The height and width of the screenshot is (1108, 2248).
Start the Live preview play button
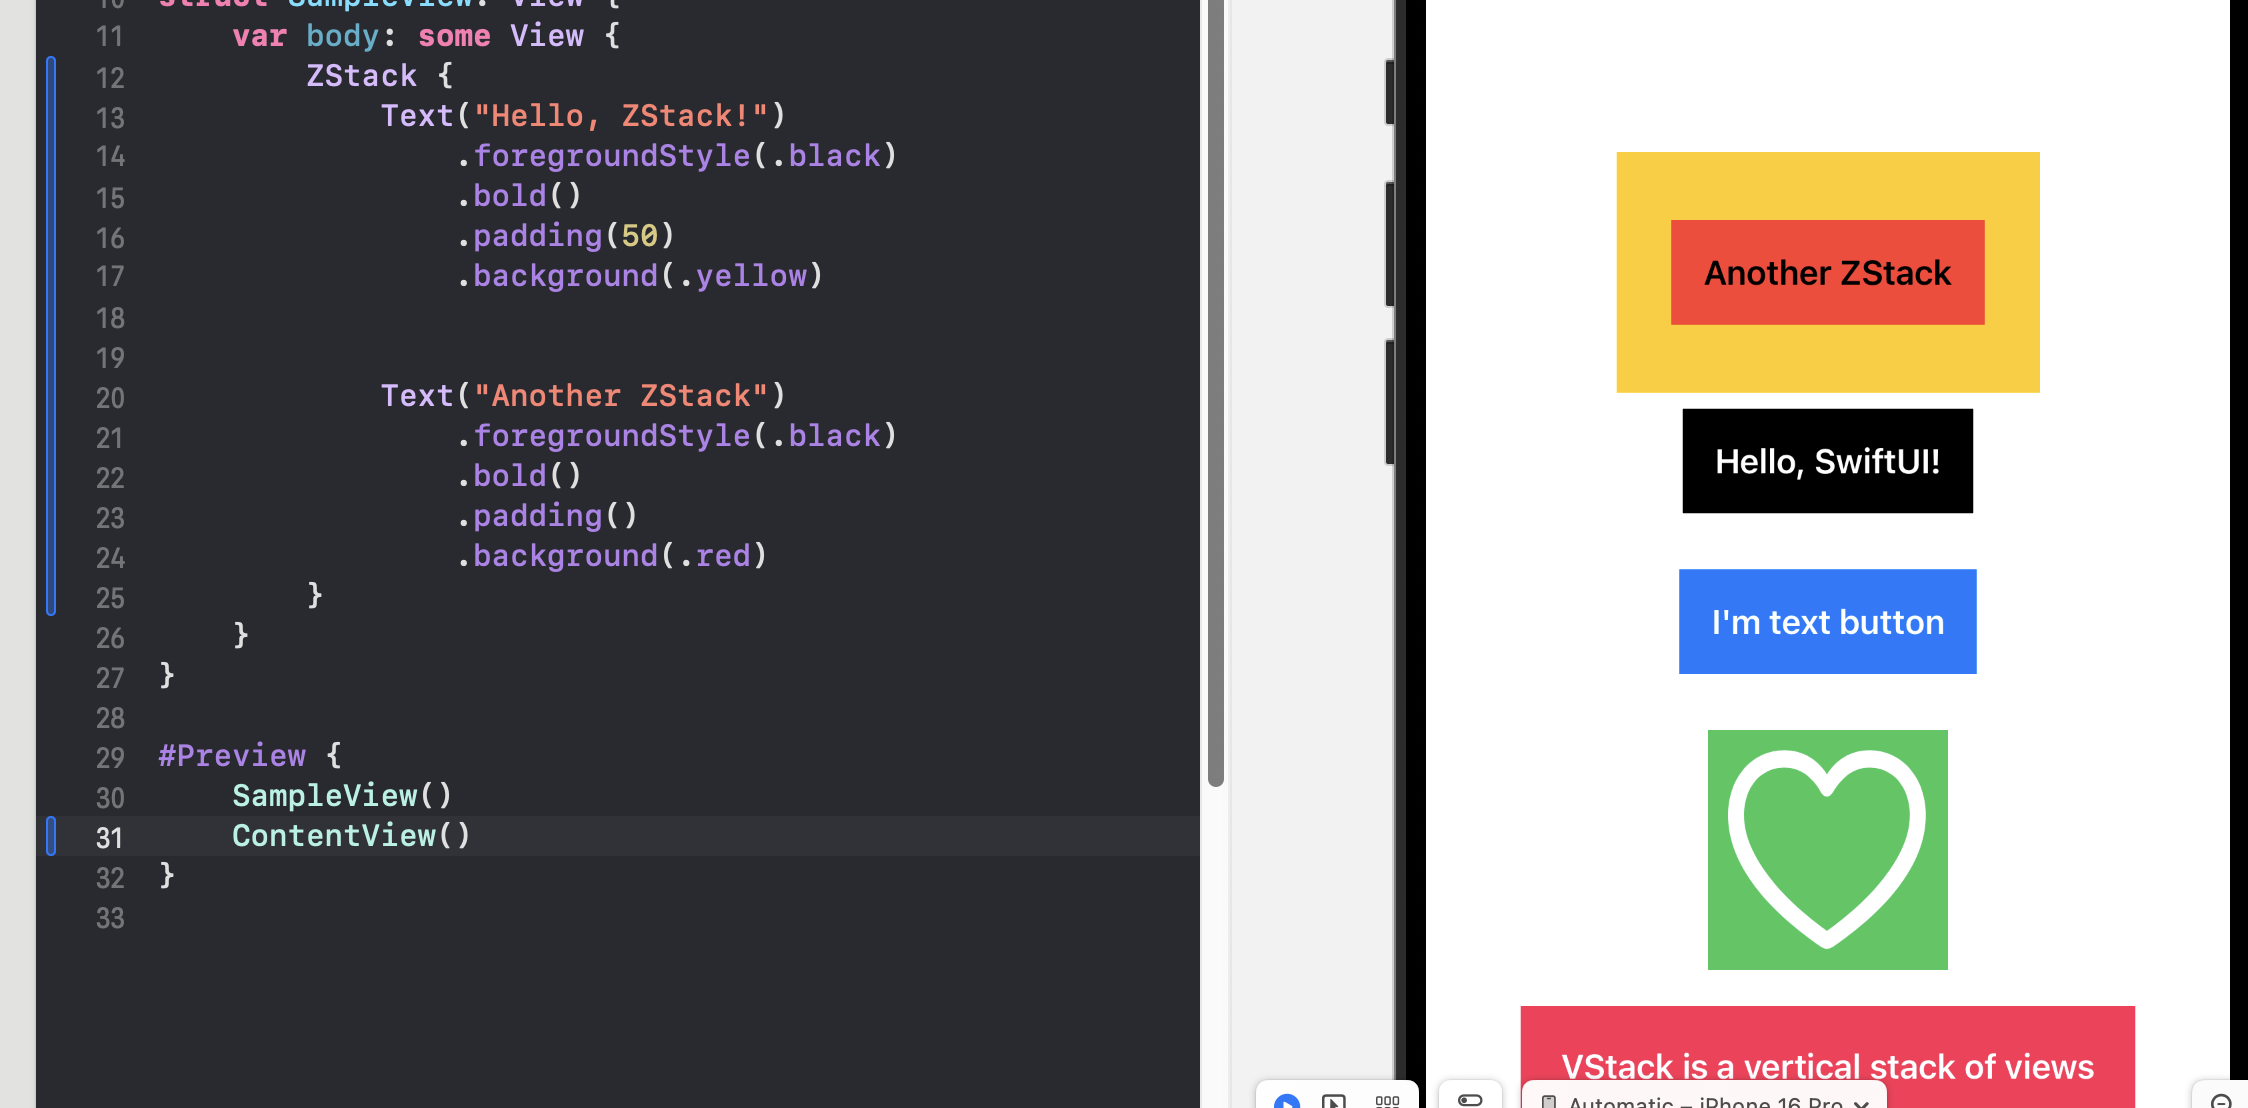click(x=1287, y=1100)
